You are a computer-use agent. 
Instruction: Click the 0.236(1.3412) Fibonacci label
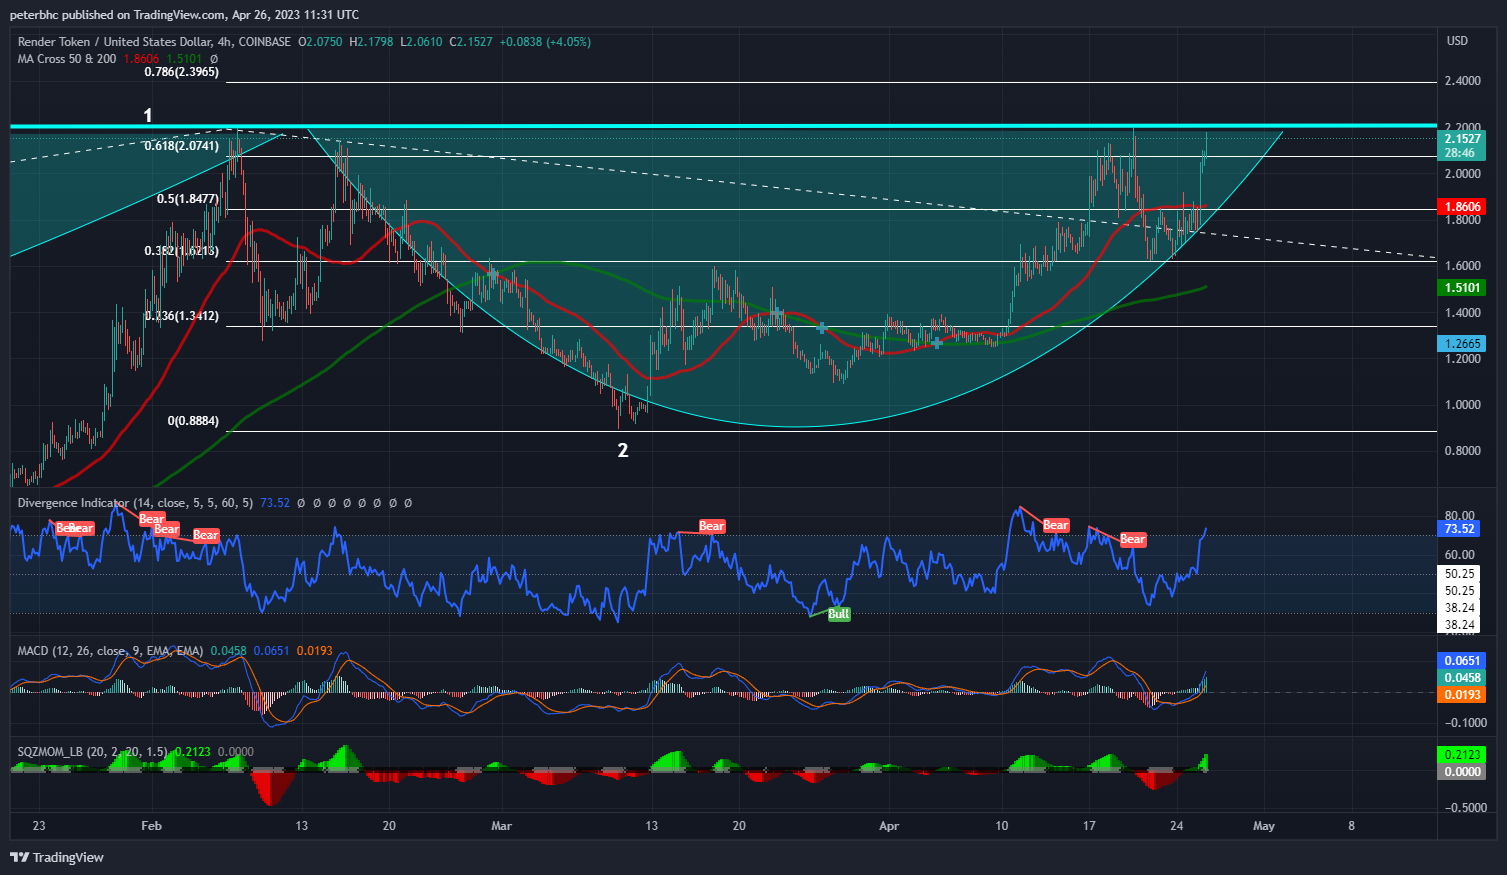pos(181,316)
